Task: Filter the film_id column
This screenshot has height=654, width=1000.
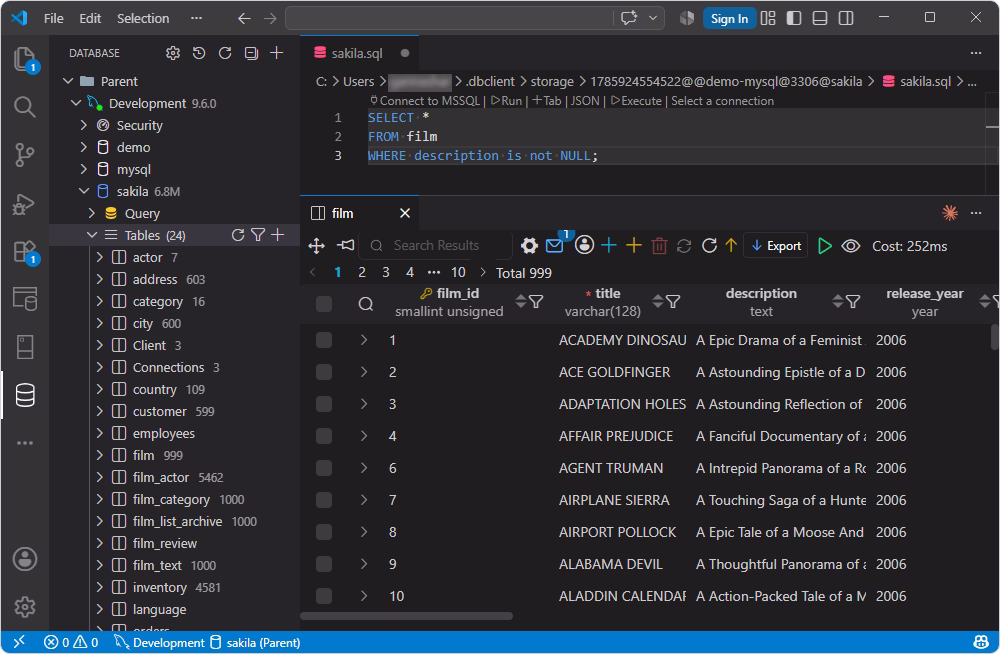Action: pos(536,302)
